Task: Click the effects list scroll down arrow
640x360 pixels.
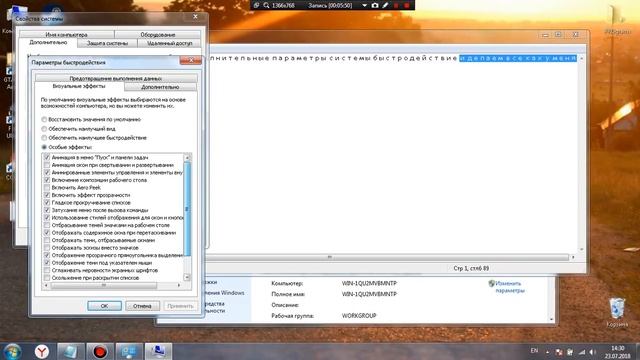Action: tap(187, 278)
